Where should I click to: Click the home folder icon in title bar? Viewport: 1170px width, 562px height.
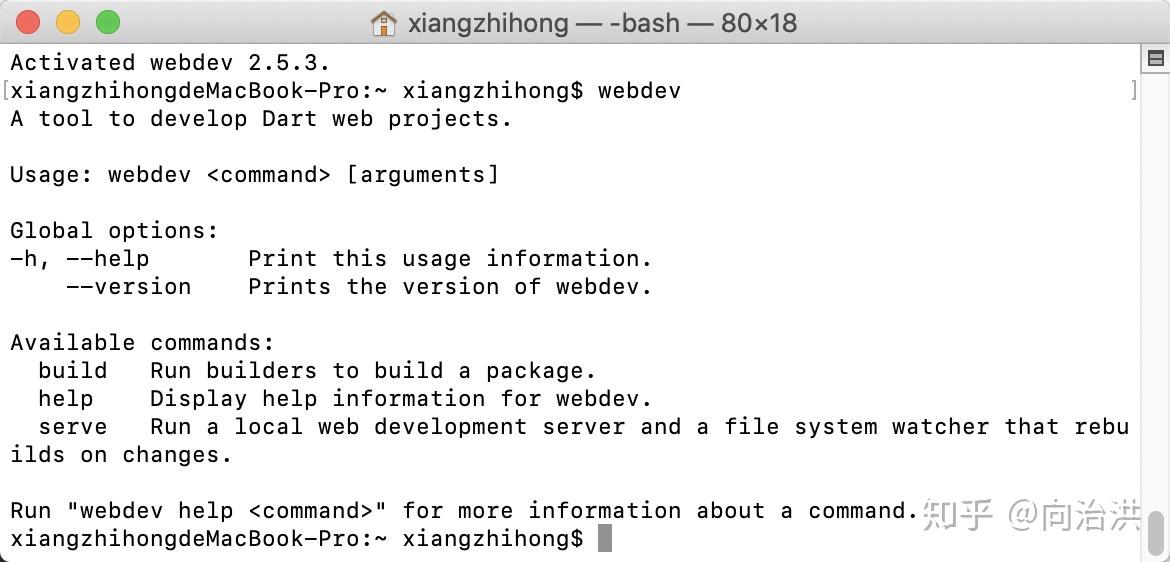[x=384, y=23]
